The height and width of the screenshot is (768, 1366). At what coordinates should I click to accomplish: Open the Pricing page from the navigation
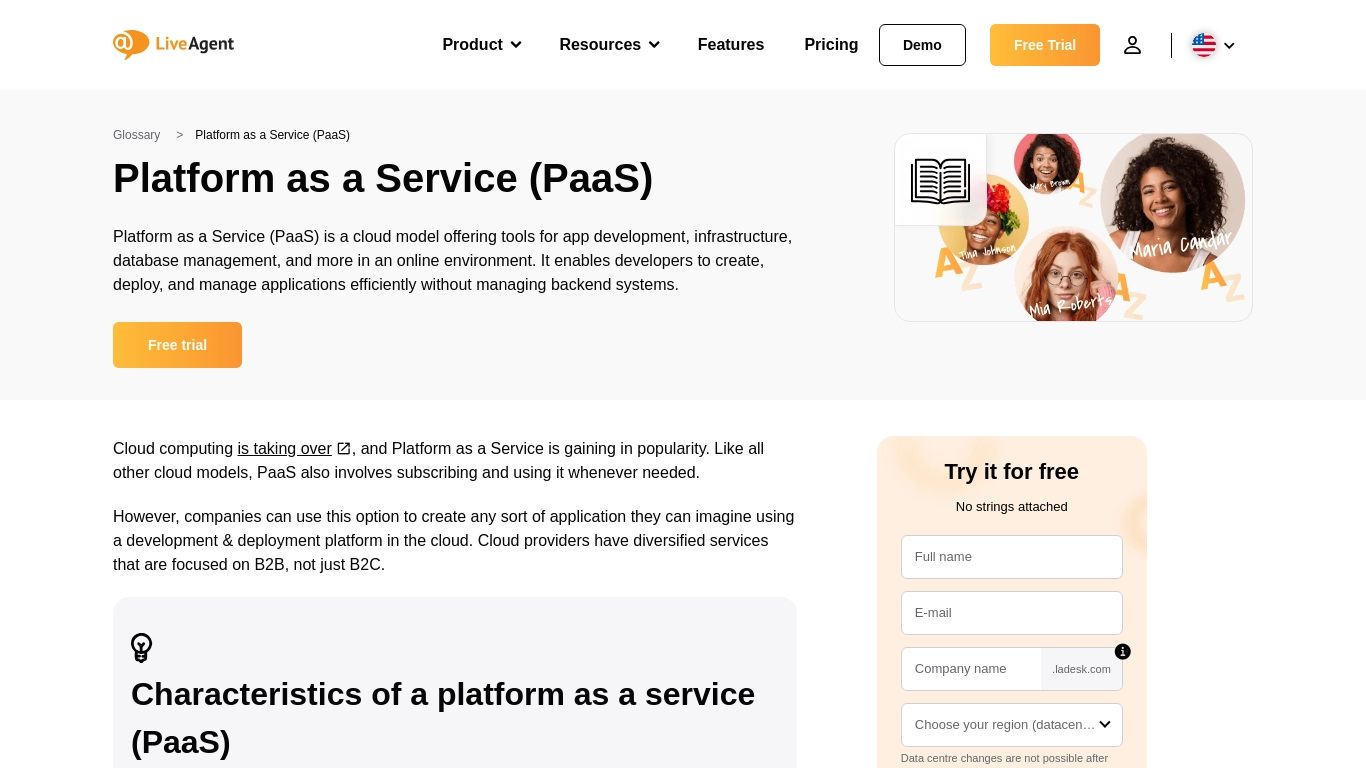coord(831,45)
